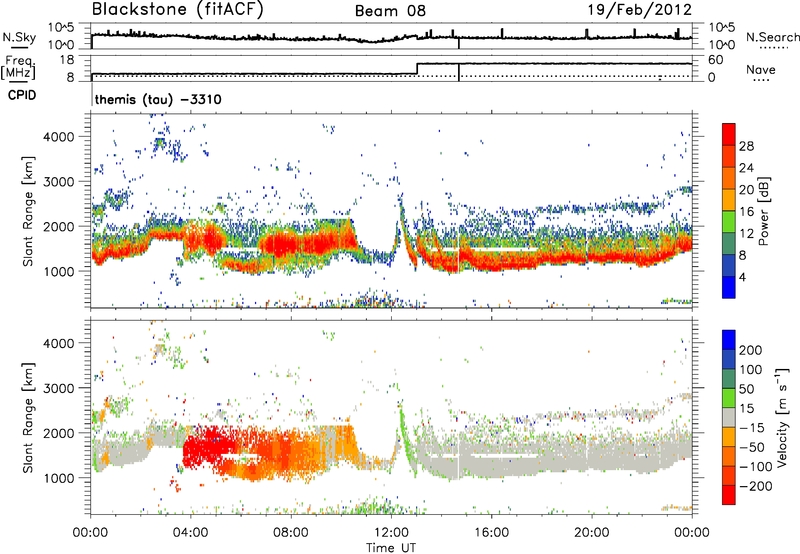Click the 16:00 time tick label

point(491,533)
